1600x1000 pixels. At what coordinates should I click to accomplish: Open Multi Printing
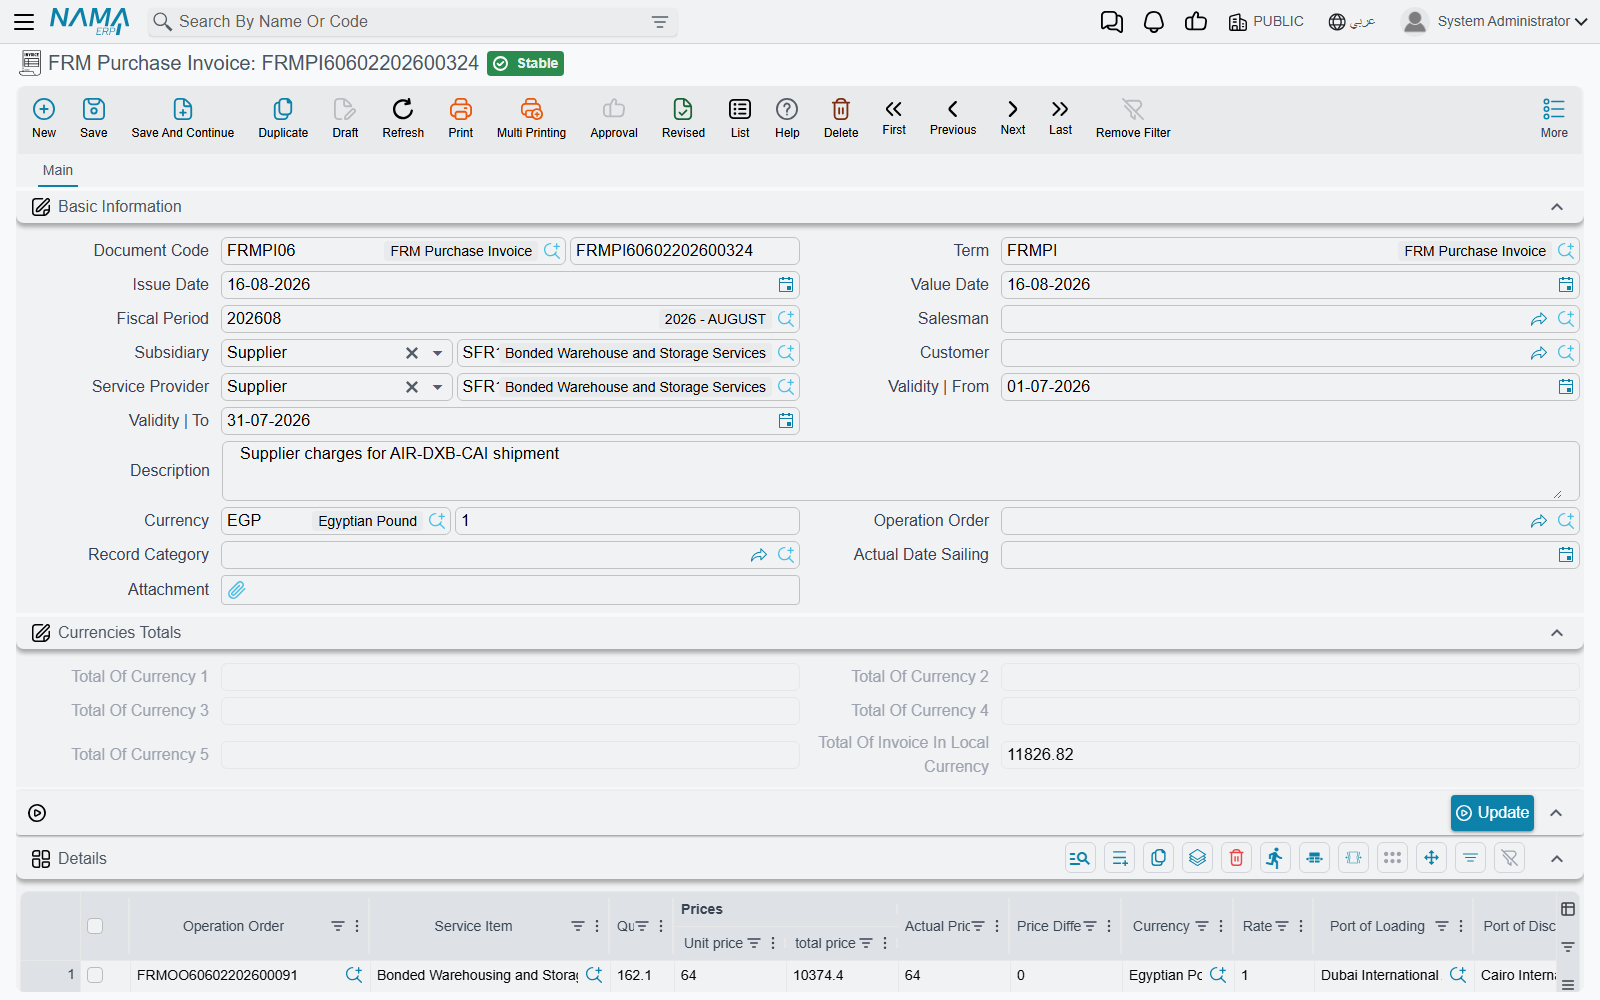531,117
